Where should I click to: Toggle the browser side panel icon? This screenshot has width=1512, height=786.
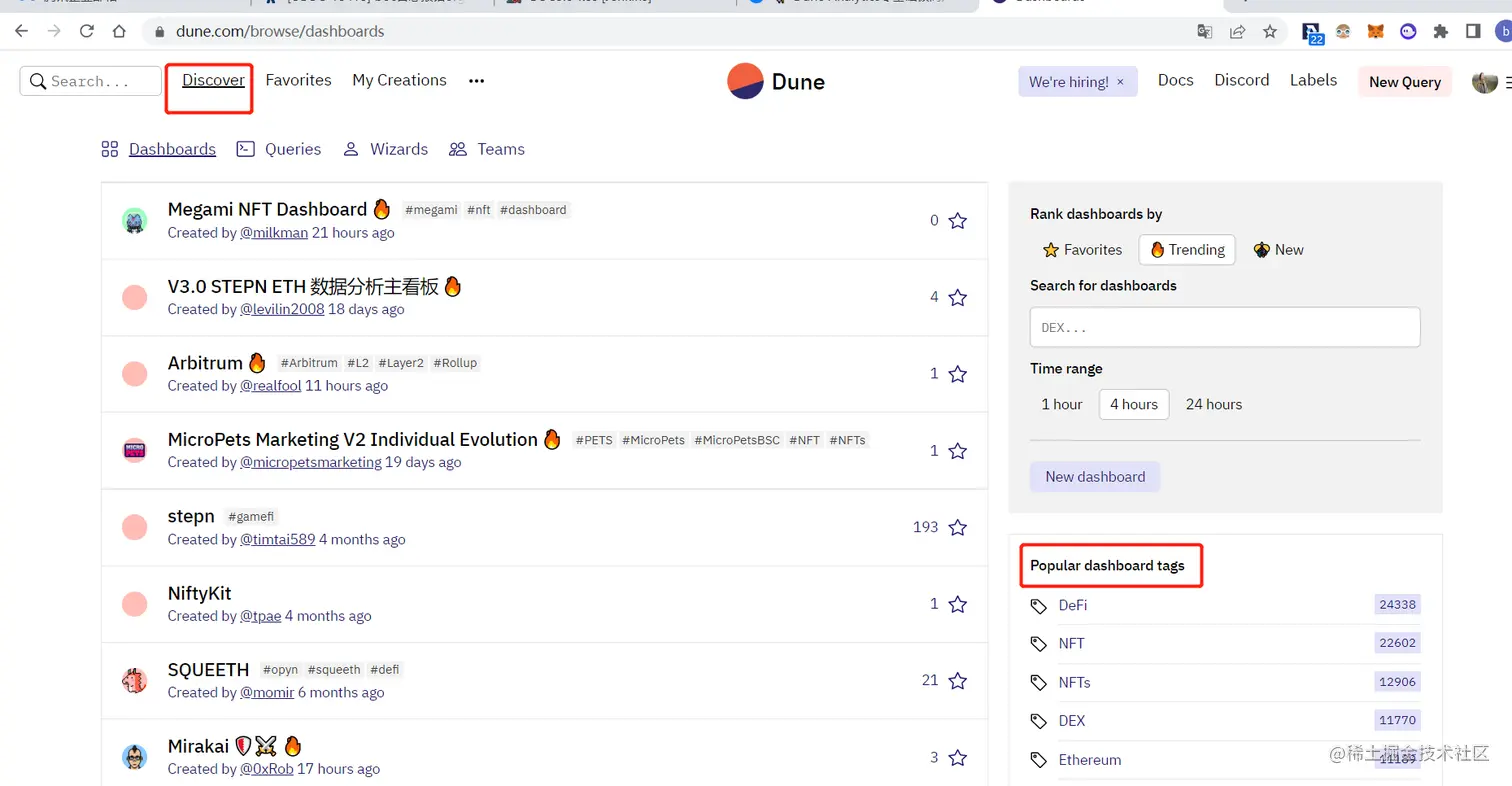(x=1473, y=31)
